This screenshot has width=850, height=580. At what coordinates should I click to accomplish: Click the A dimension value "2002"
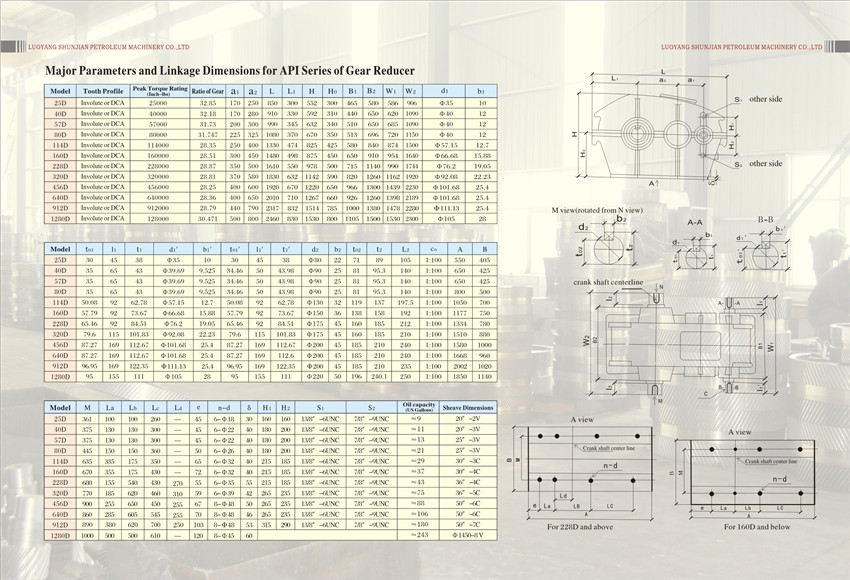pos(460,366)
